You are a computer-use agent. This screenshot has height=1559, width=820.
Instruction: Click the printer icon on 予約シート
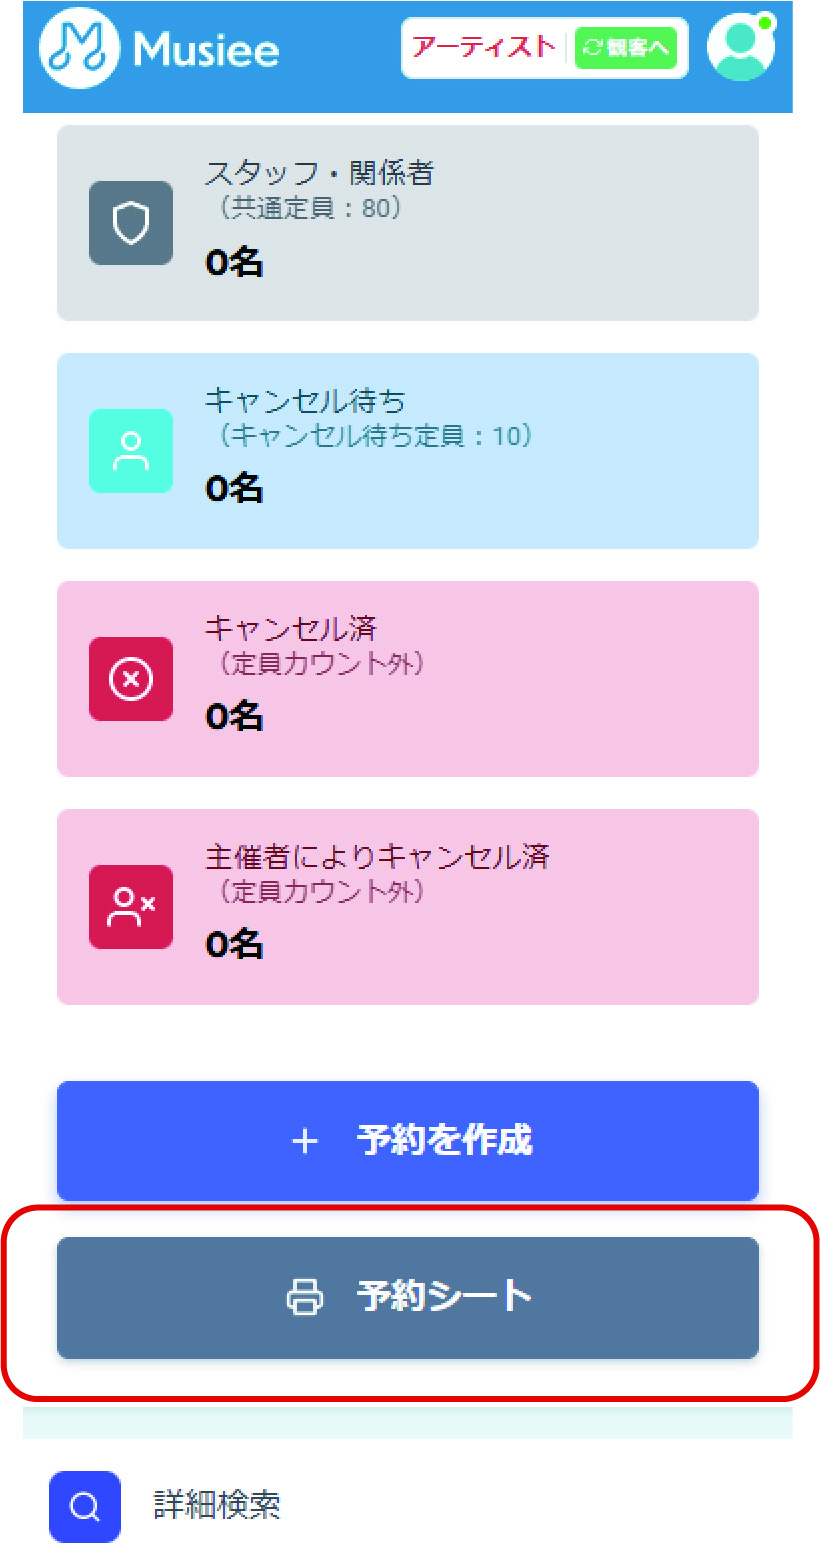(305, 1297)
